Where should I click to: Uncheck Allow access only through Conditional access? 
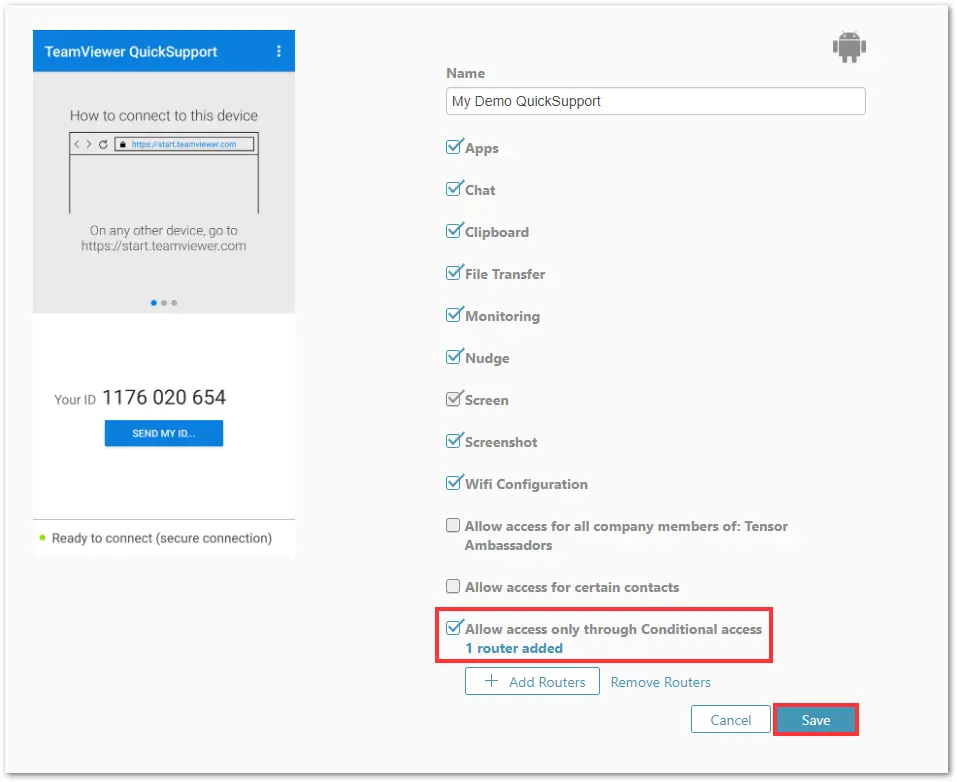tap(453, 628)
